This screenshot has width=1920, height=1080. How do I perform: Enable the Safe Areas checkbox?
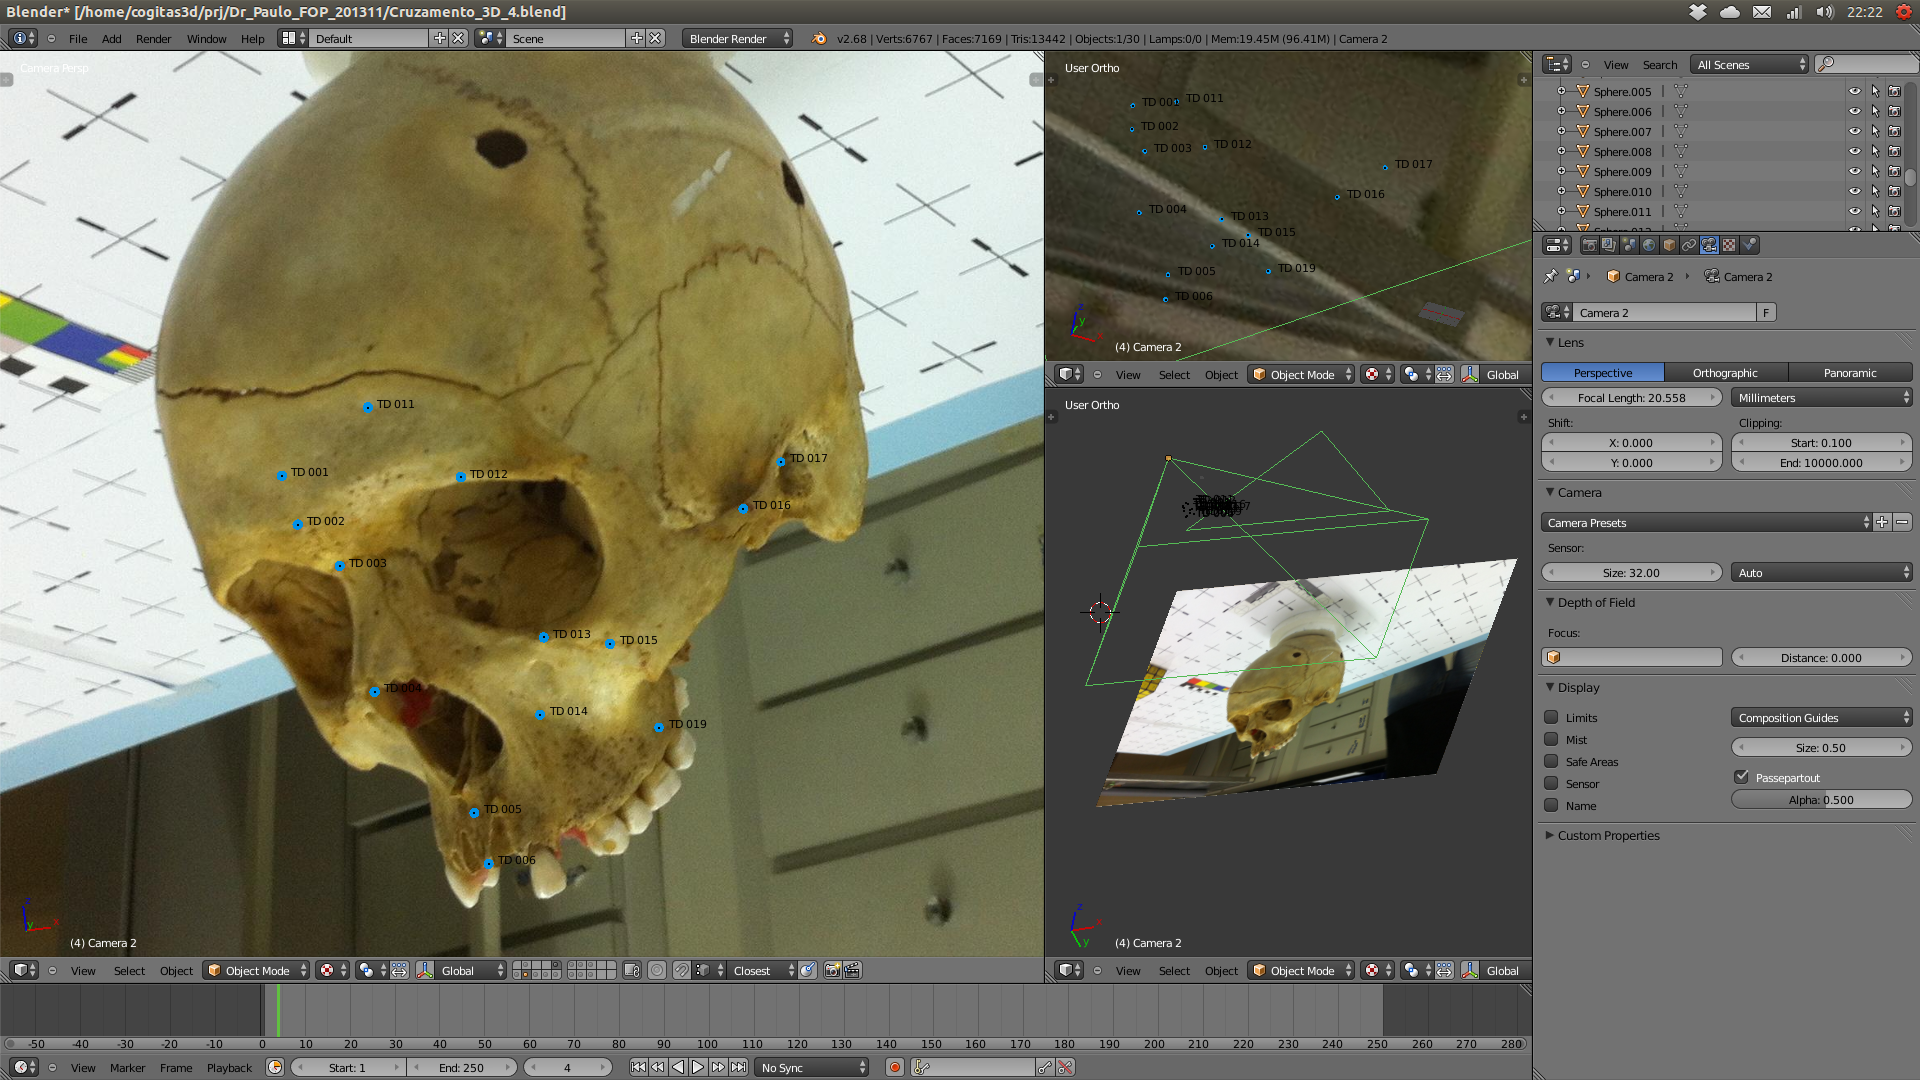(1551, 761)
